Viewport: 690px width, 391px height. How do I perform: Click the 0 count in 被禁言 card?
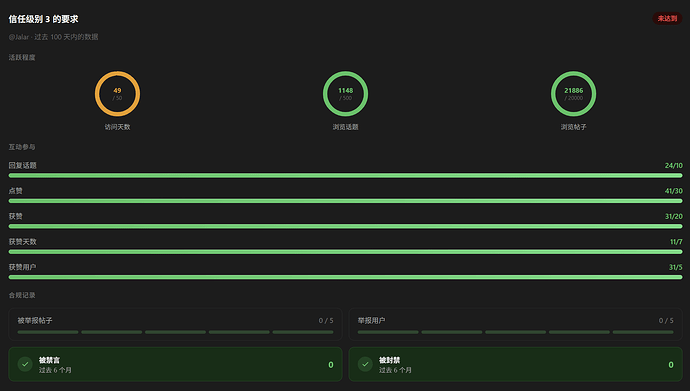click(x=331, y=365)
